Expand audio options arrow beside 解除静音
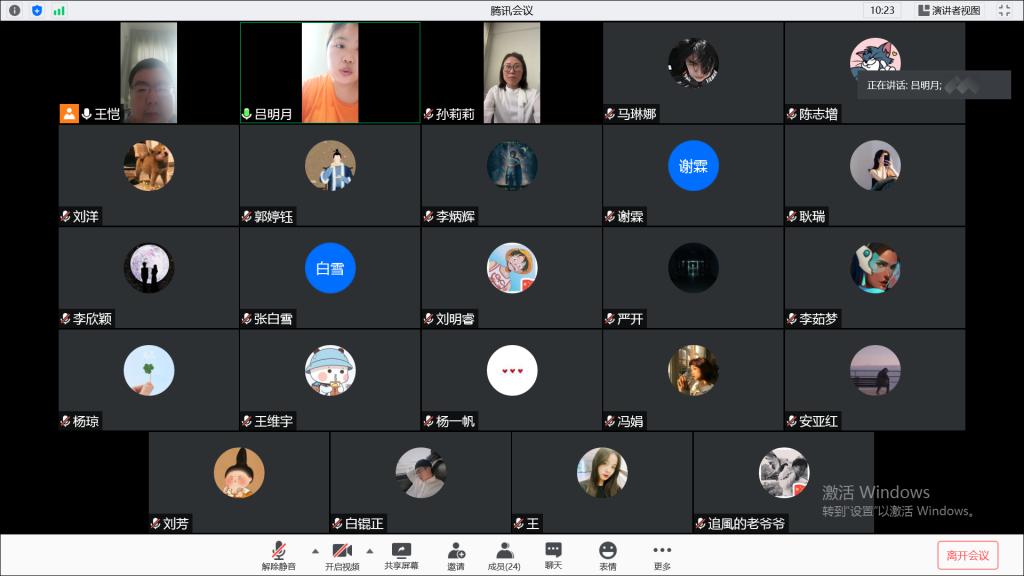Screen dimensions: 1024x576 (315, 551)
